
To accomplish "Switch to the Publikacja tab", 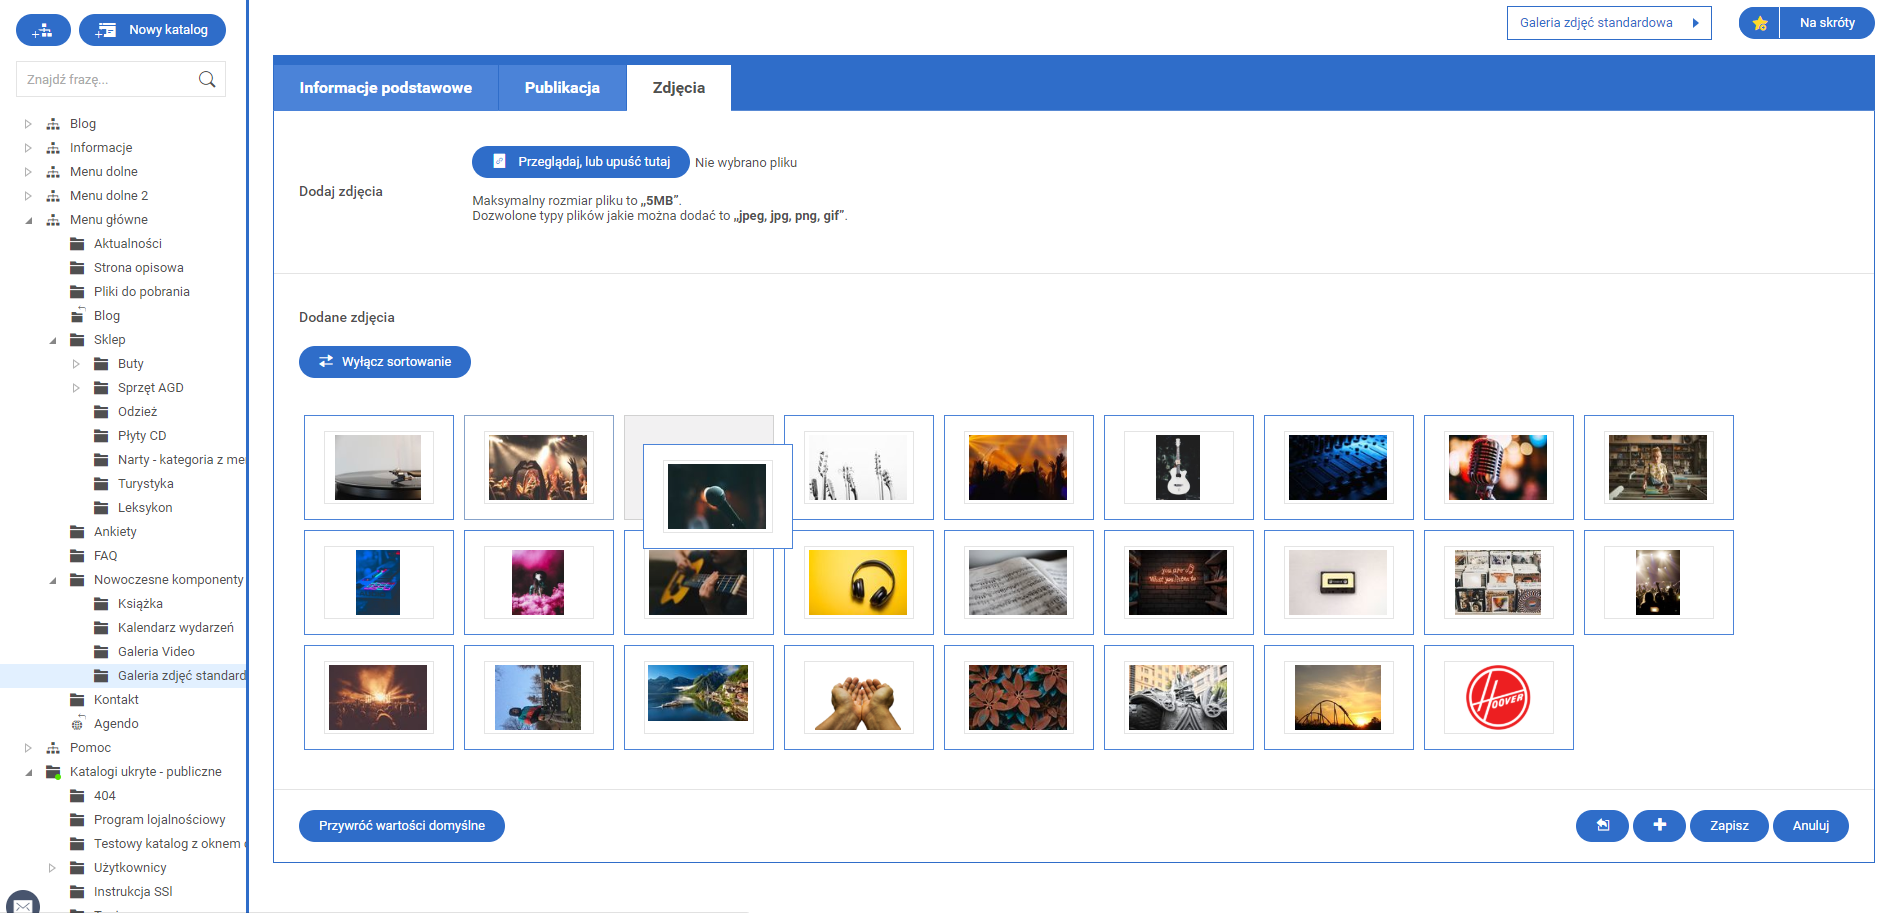I will [x=562, y=88].
